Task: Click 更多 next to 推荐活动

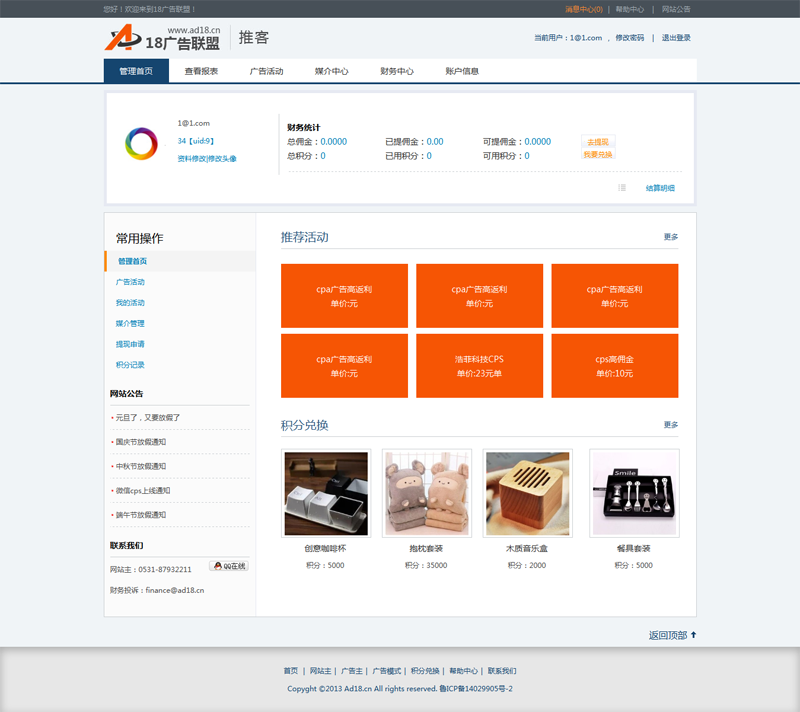Action: point(671,237)
